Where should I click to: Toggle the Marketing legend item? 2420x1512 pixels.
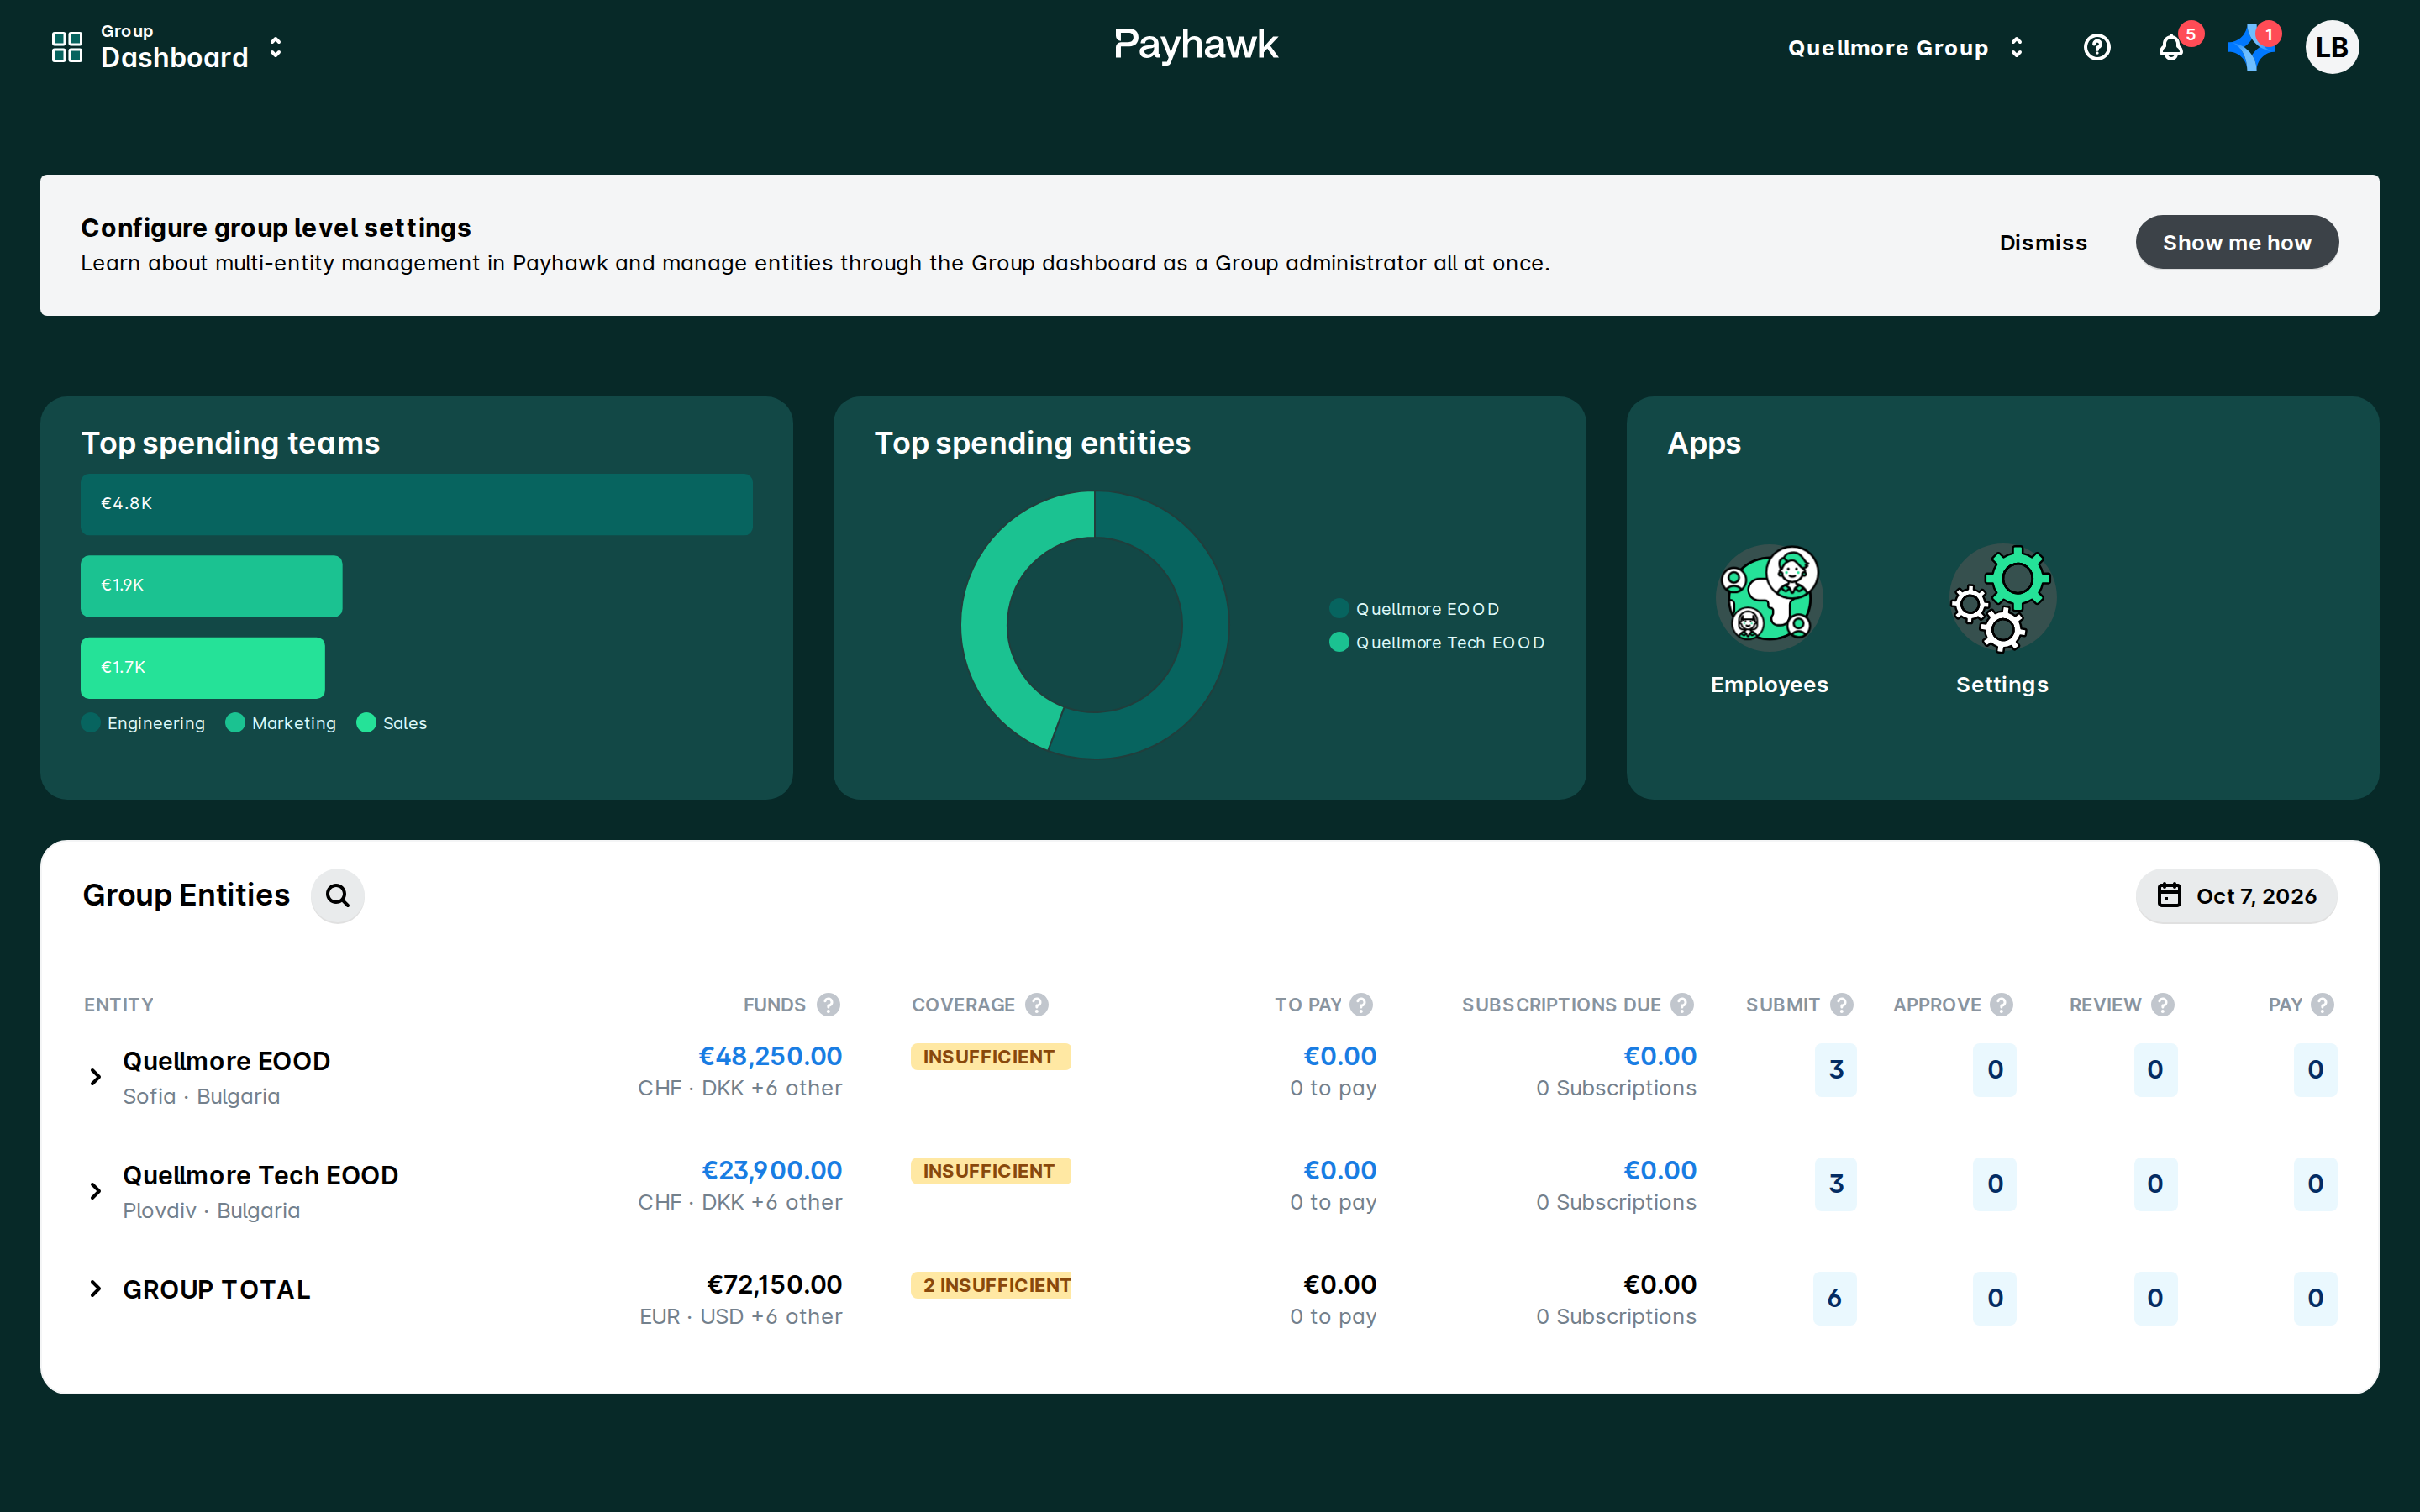click(x=281, y=723)
